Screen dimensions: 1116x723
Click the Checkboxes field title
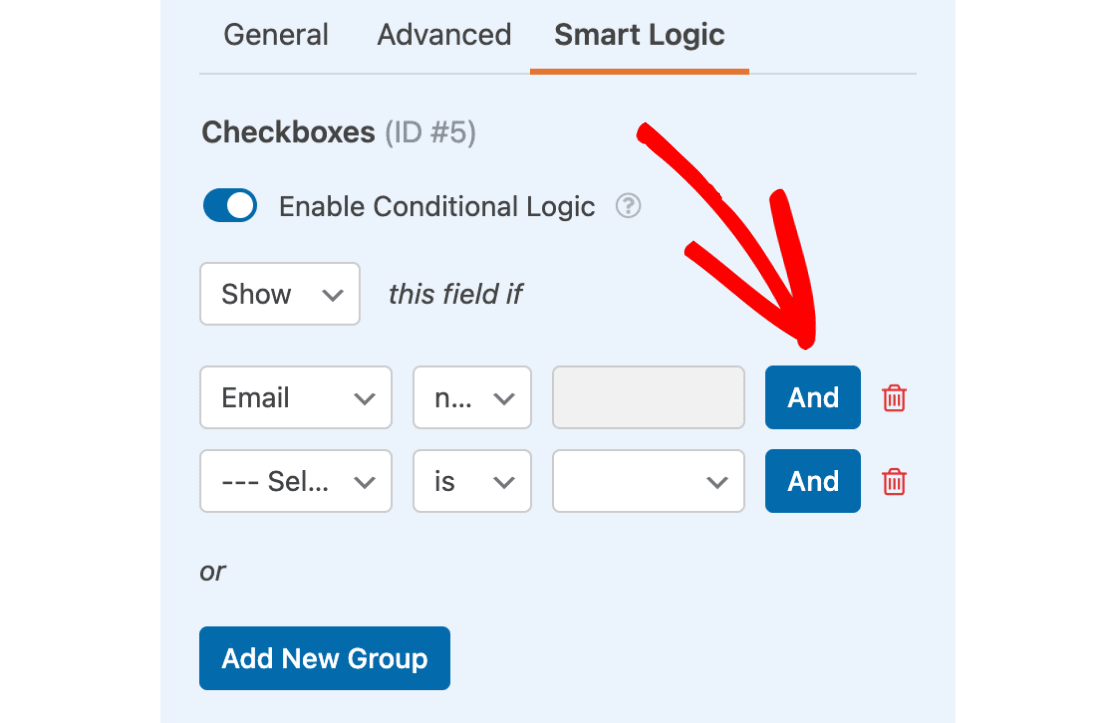click(288, 132)
